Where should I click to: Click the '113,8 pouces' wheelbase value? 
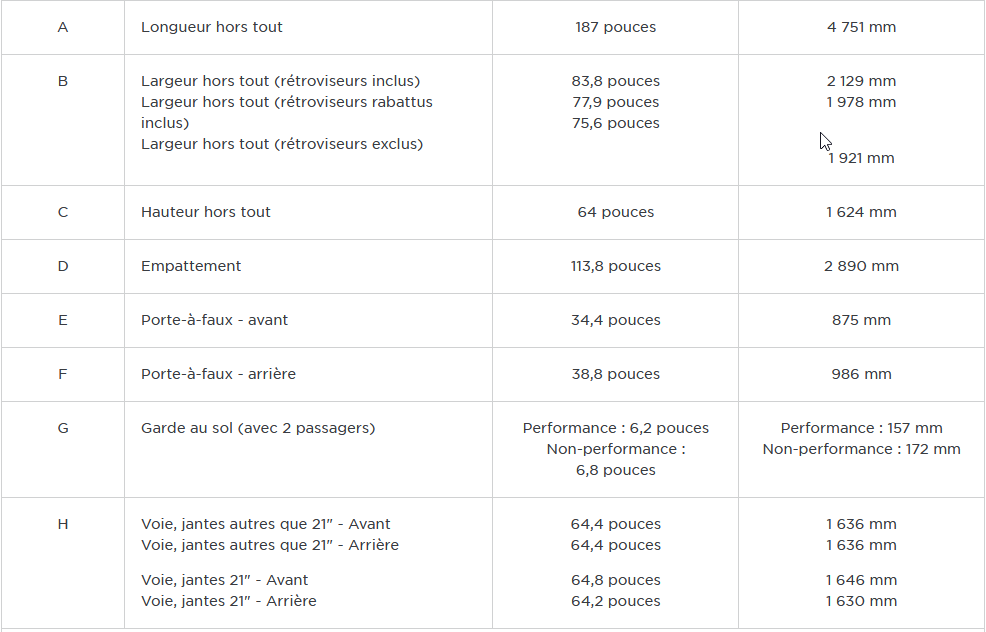tap(616, 266)
